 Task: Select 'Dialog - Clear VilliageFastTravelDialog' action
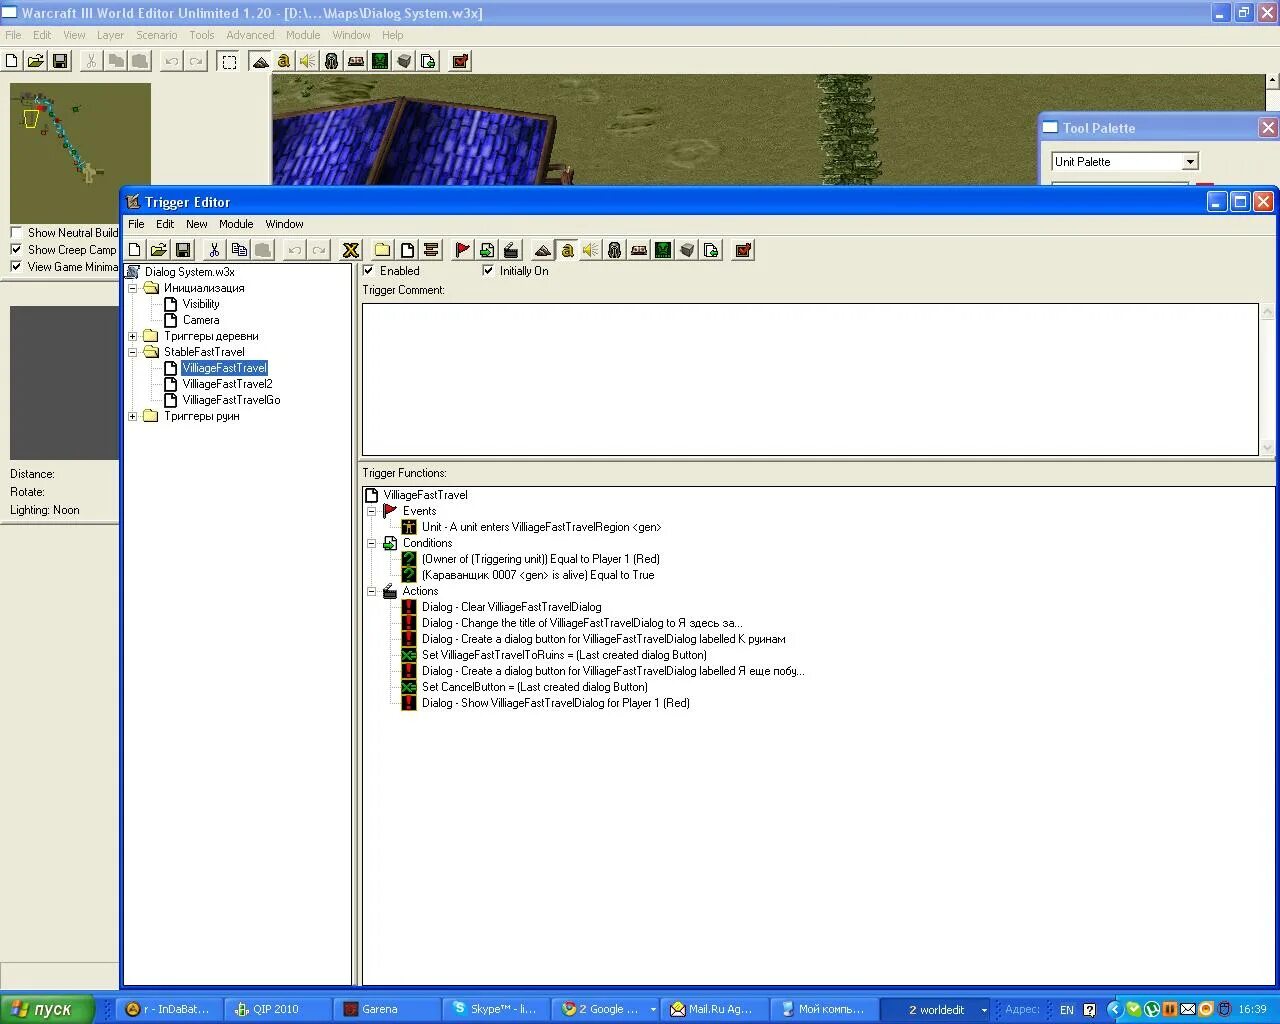pyautogui.click(x=511, y=607)
